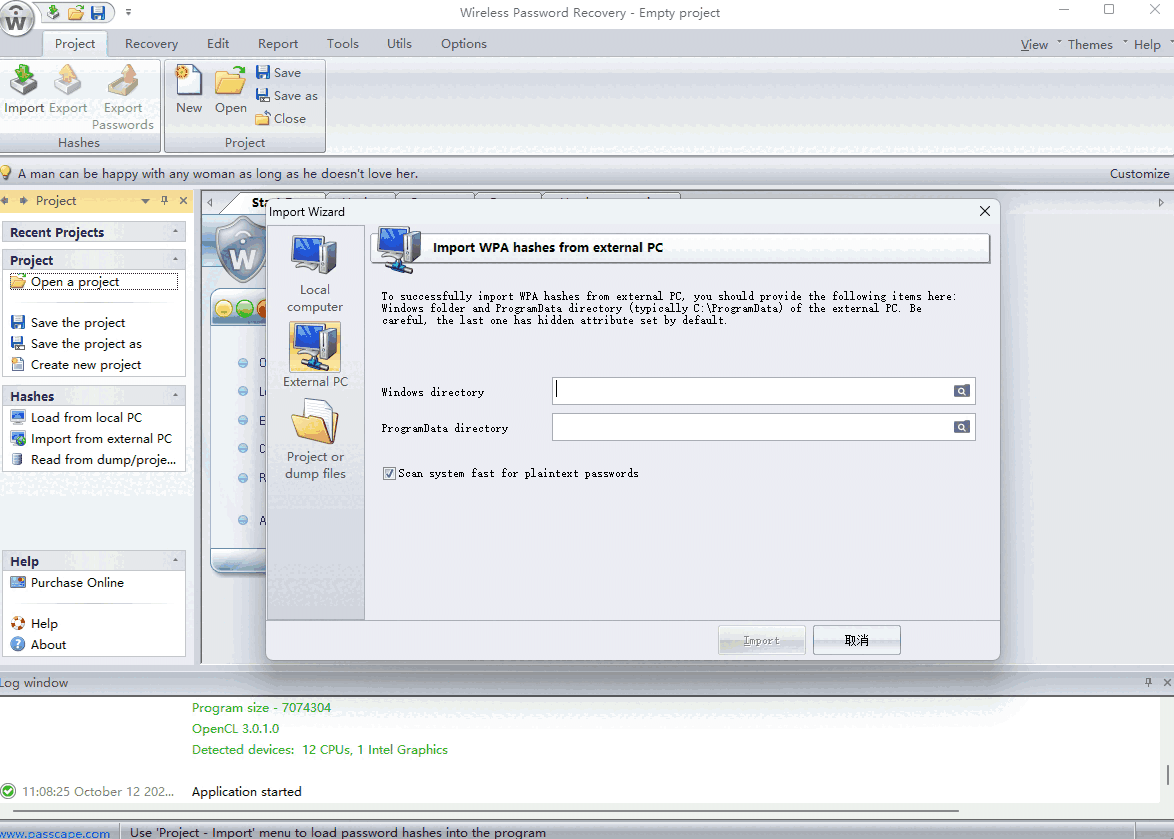Click the Windows directory browse magnifier
The height and width of the screenshot is (839, 1174).
click(961, 391)
